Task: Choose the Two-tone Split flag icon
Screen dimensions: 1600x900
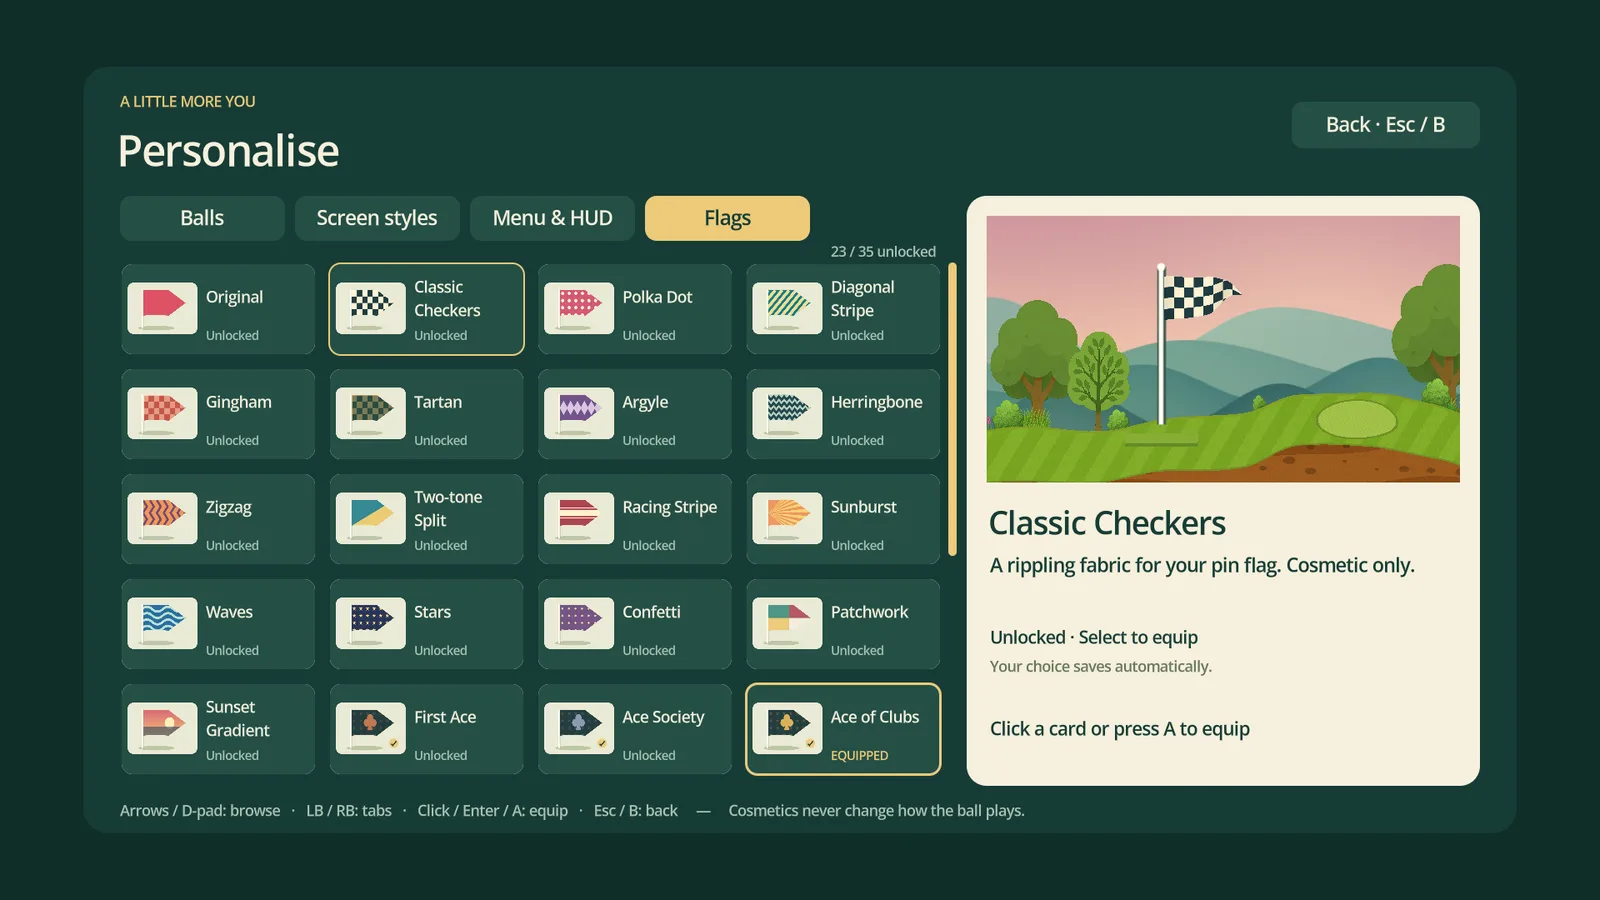Action: pos(370,518)
